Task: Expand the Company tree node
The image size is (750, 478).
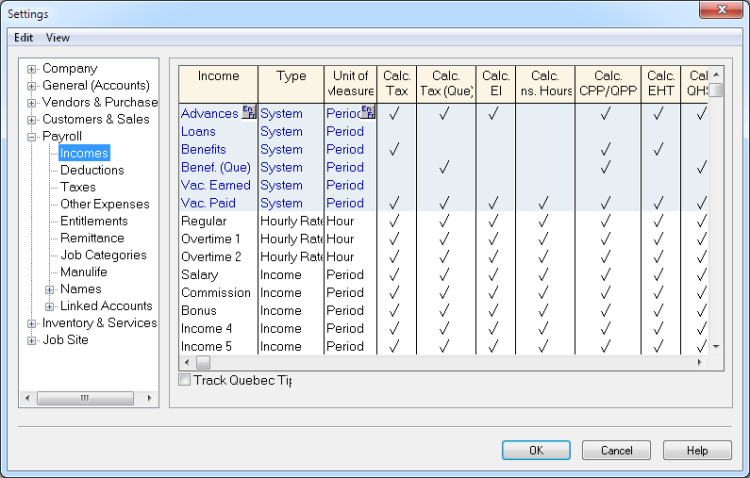Action: pos(32,69)
